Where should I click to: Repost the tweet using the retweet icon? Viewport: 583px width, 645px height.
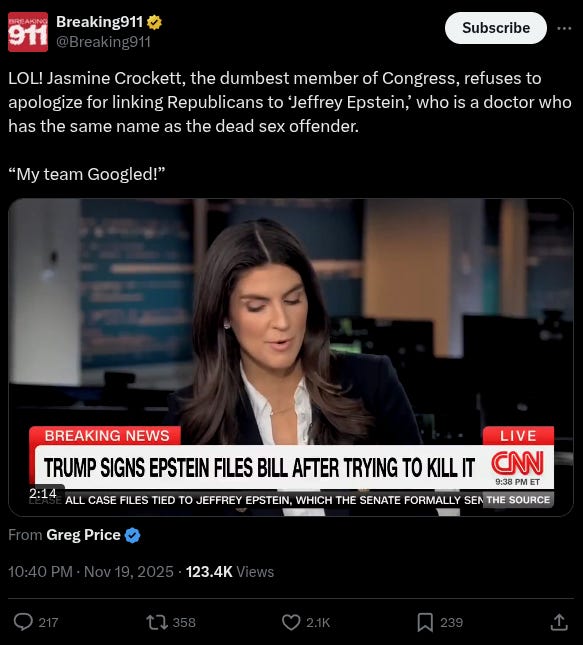[x=157, y=622]
